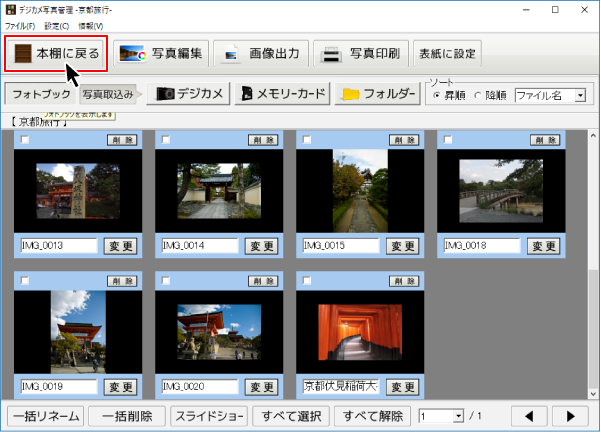Image resolution: width=601 pixels, height=432 pixels.
Task: Check the box for IMG_0020
Action: click(166, 281)
